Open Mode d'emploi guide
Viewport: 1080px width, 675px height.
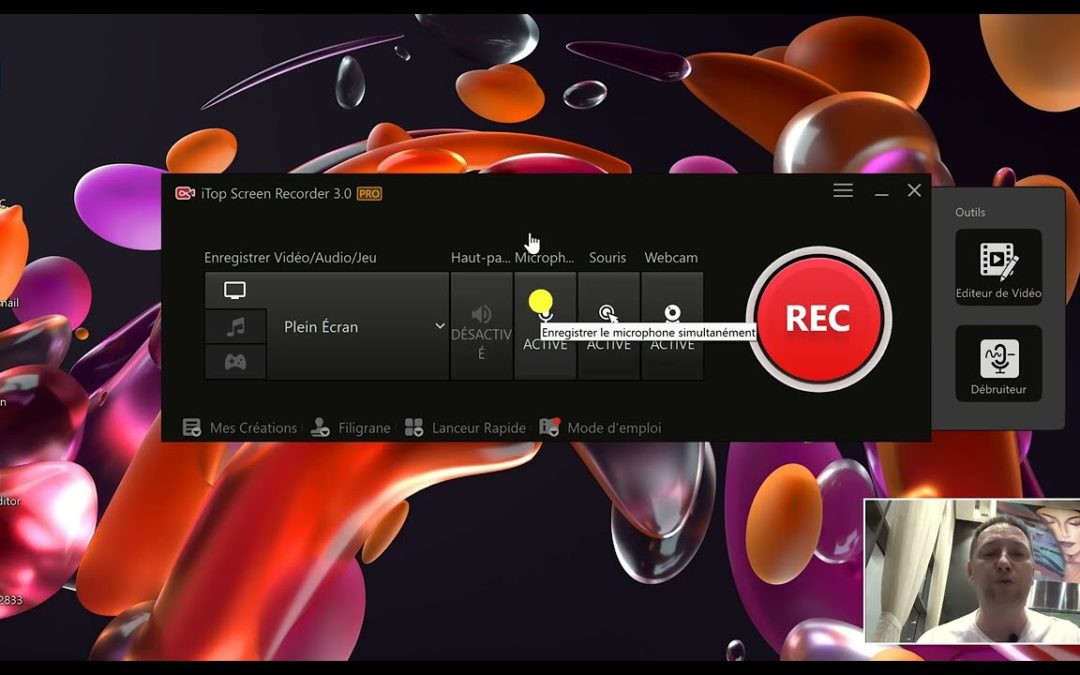[x=600, y=428]
